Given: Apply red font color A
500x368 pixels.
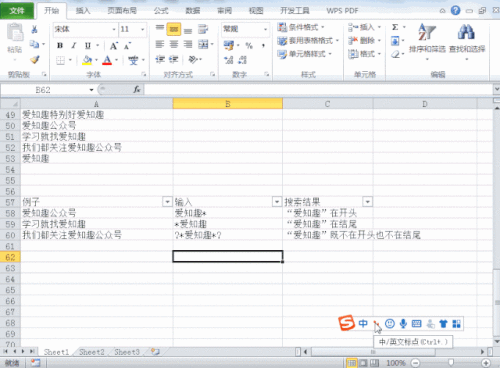Looking at the screenshot, I should click(x=107, y=60).
